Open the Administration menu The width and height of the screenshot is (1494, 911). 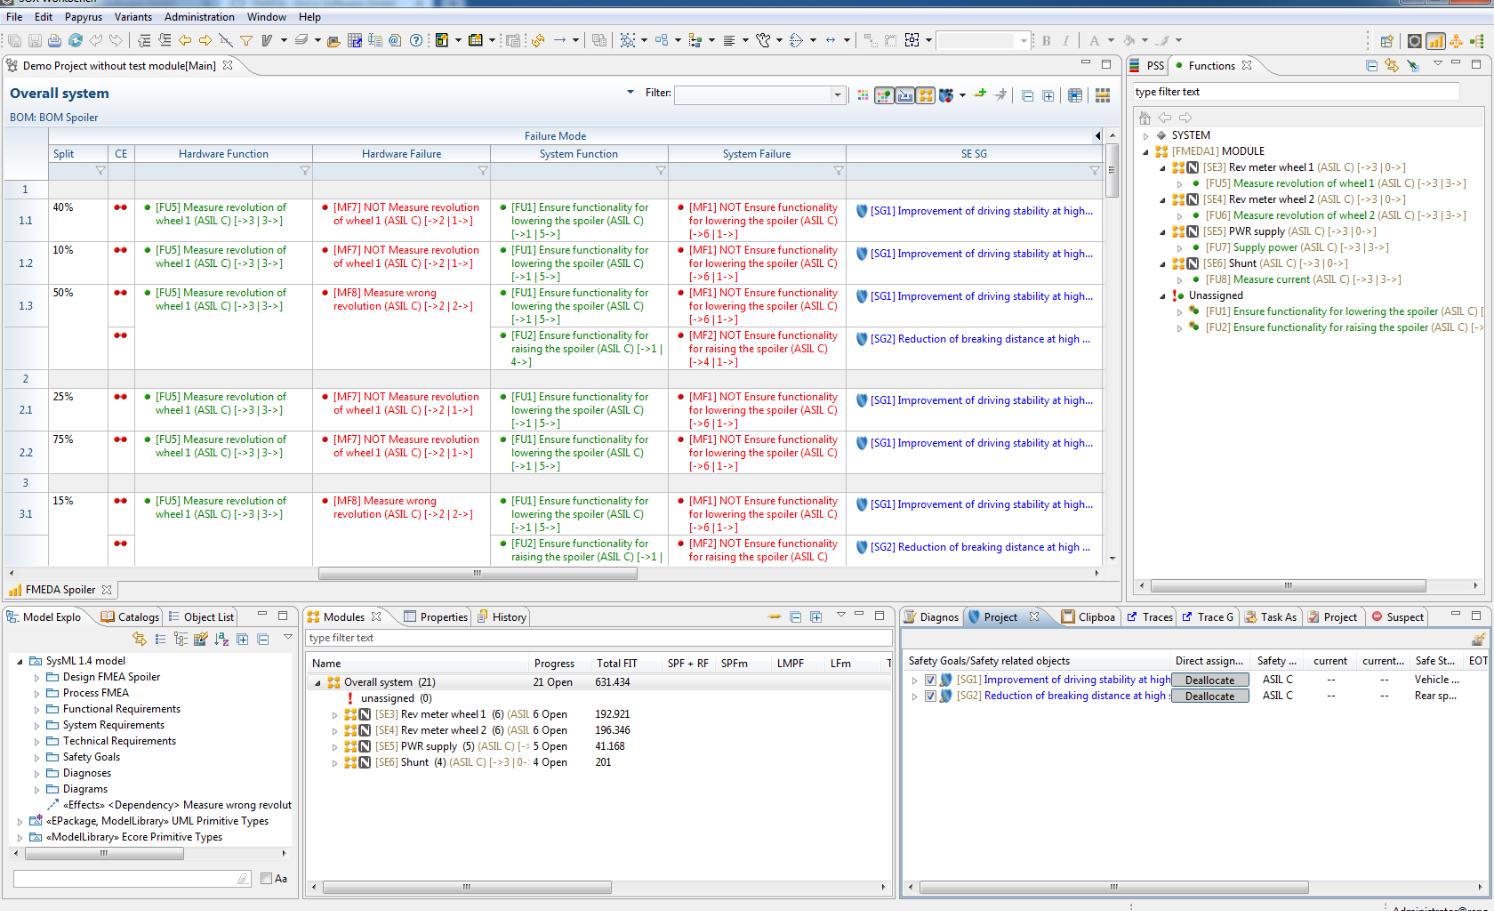[x=199, y=17]
